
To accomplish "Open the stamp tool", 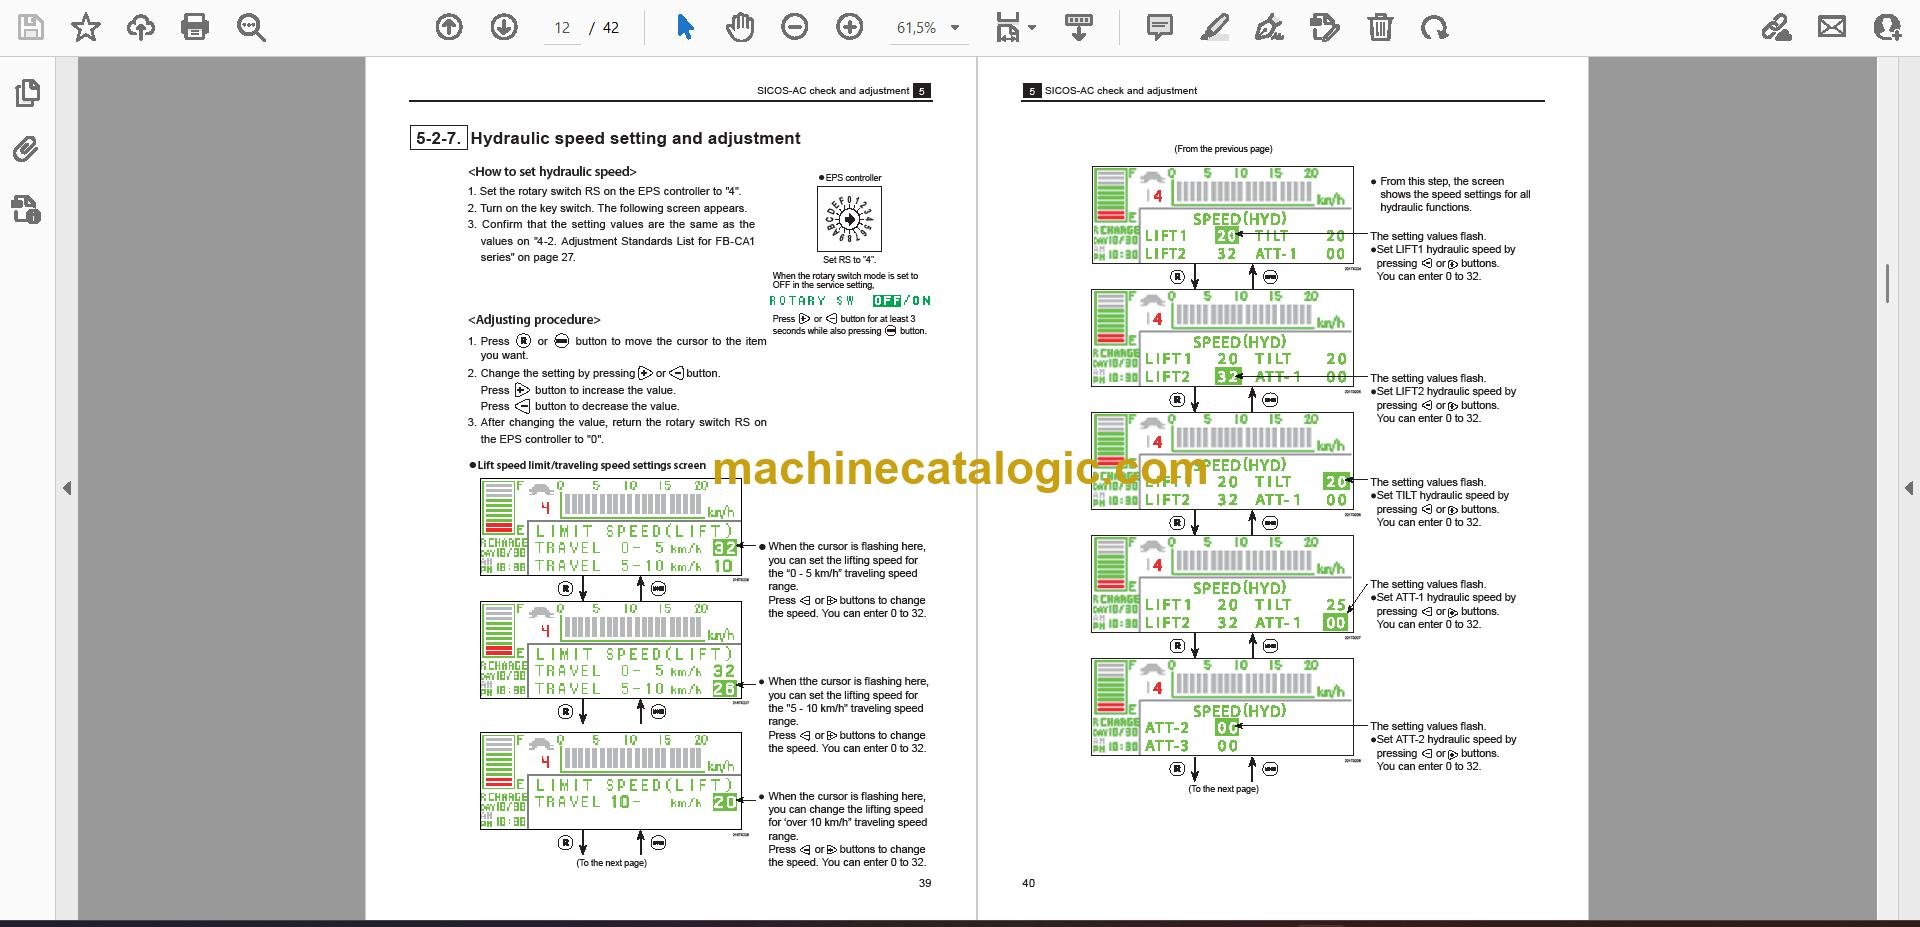I will click(1324, 27).
